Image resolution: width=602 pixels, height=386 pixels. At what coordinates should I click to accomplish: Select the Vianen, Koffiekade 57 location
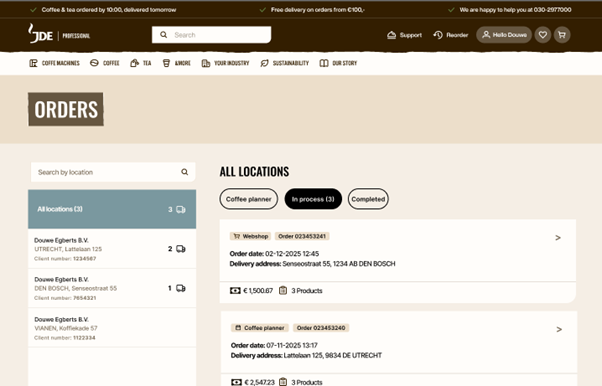point(112,328)
